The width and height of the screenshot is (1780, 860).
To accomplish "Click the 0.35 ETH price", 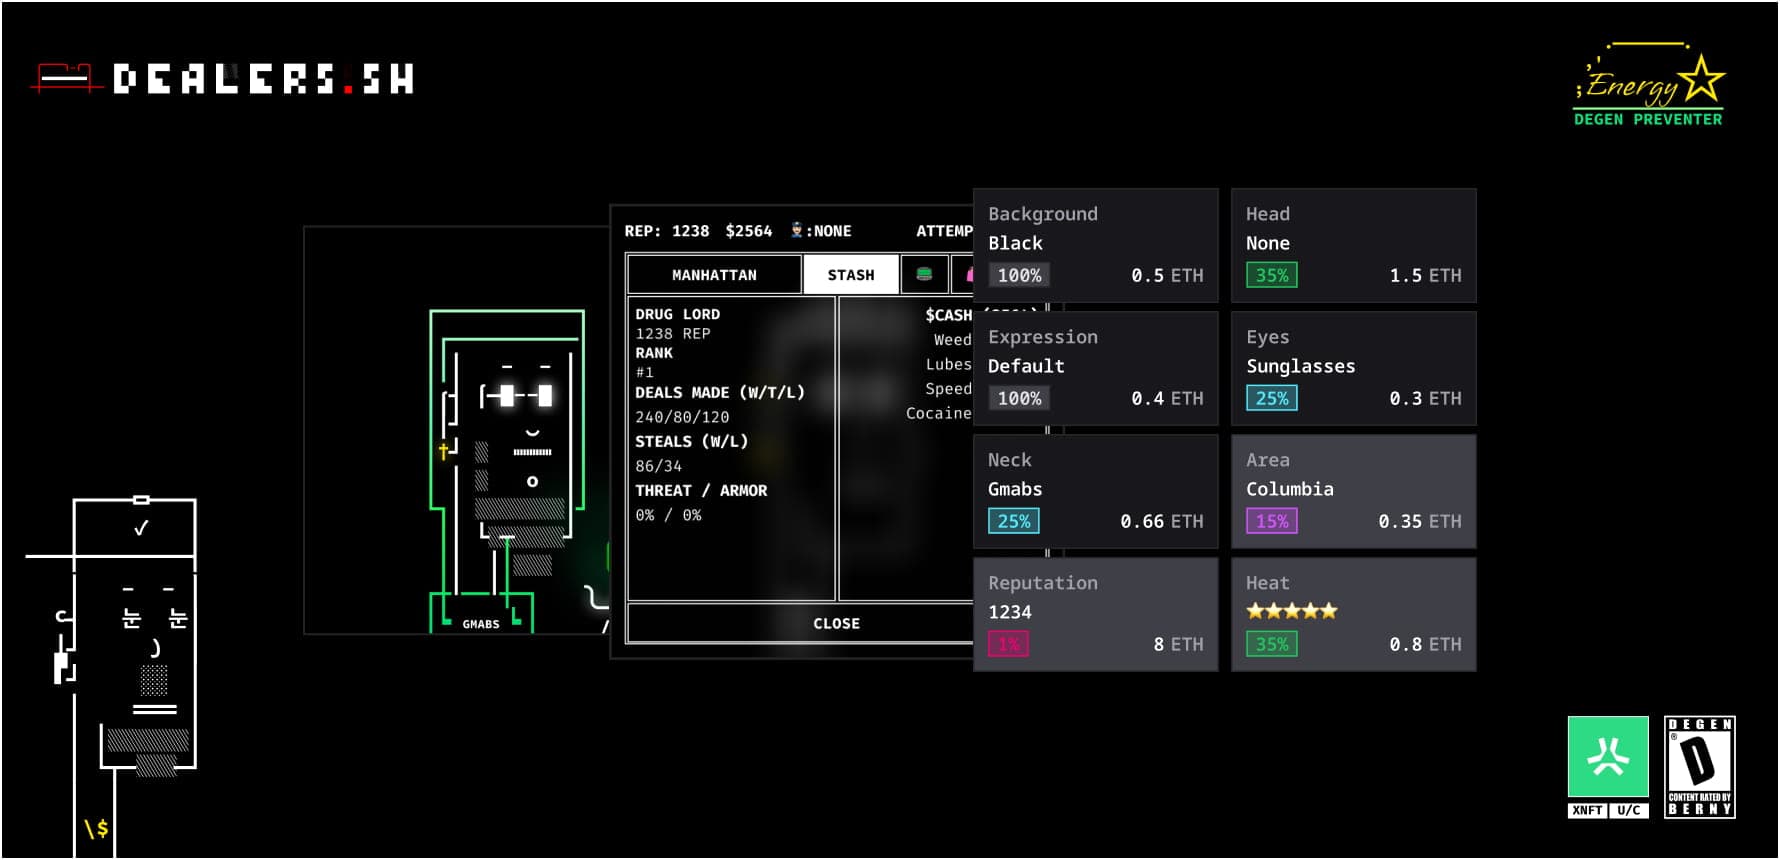I will click(x=1420, y=521).
